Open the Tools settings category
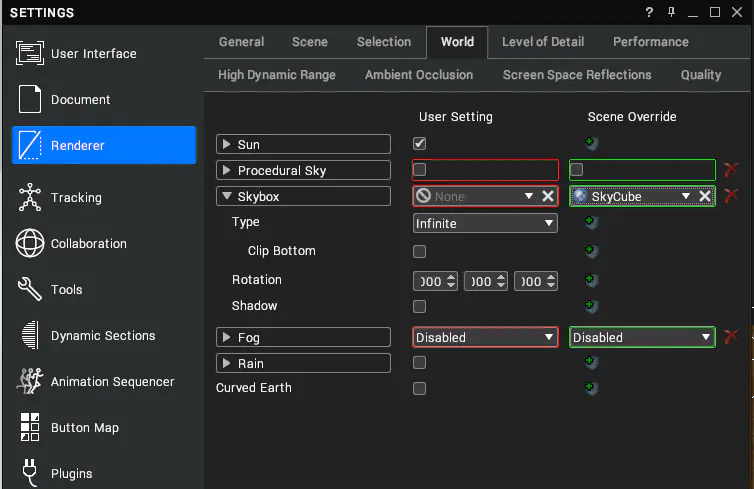 pos(103,289)
